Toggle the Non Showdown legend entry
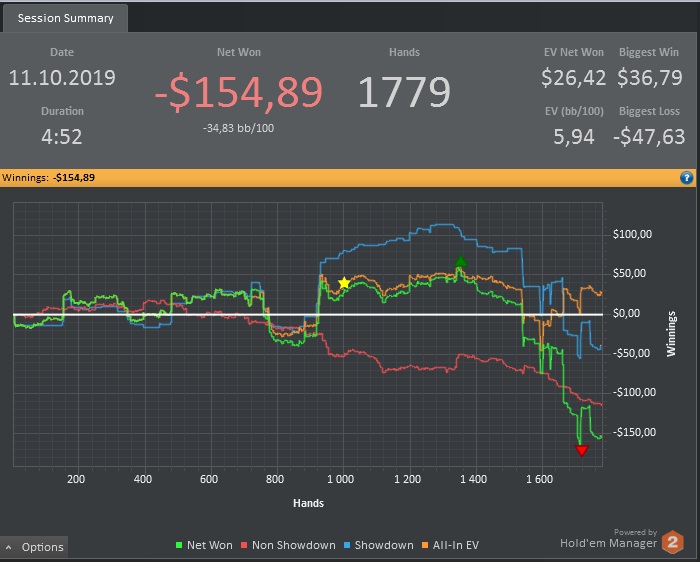The image size is (700, 562). (288, 545)
